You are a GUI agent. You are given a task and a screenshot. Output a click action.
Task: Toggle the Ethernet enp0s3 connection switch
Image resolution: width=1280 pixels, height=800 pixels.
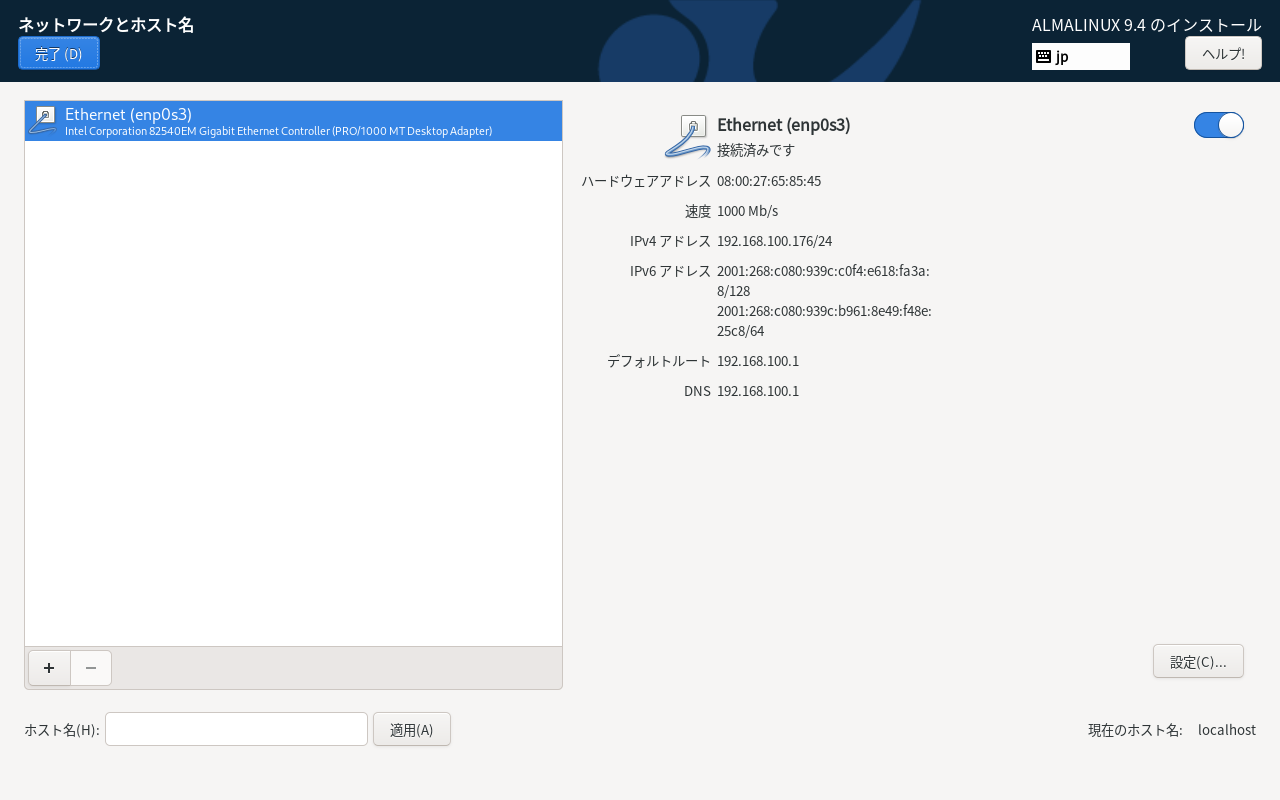coord(1218,125)
